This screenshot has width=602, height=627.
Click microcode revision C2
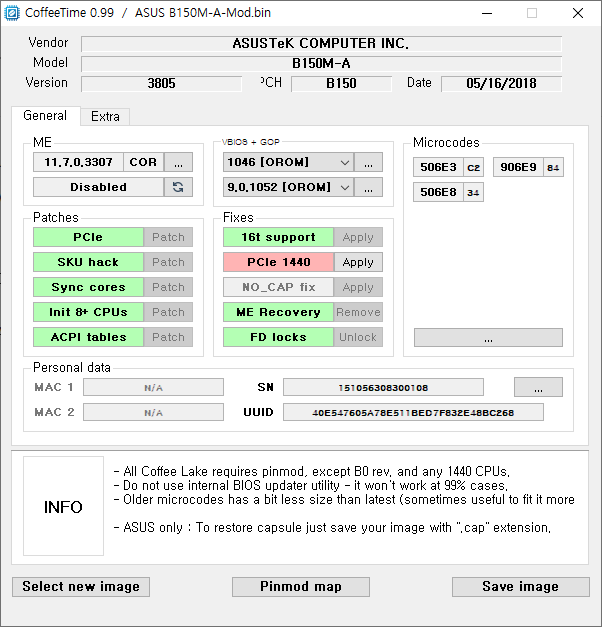click(x=474, y=168)
